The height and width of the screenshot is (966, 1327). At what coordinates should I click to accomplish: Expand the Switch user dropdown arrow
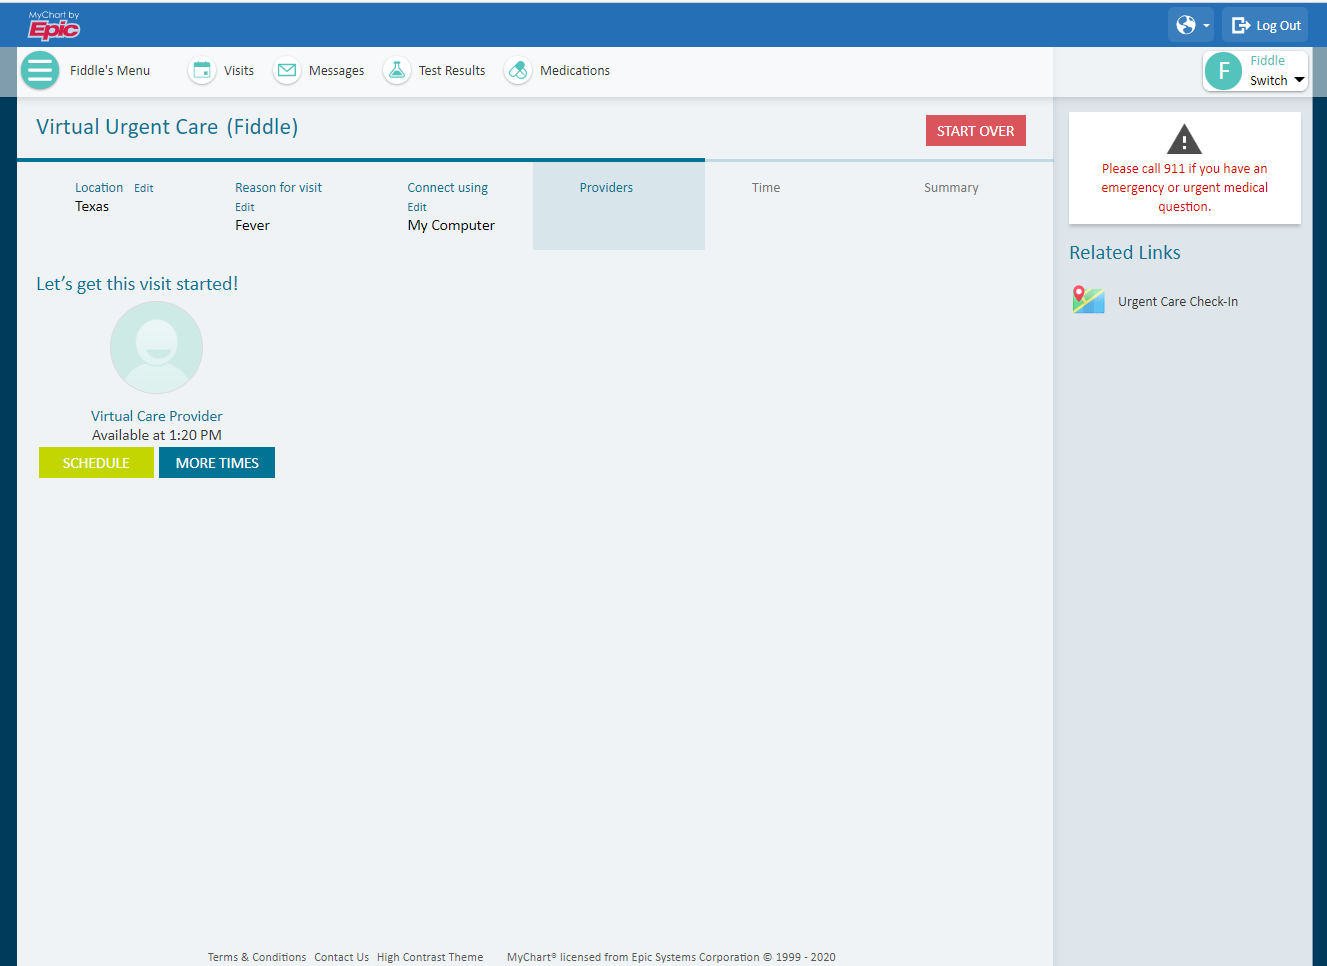tap(1299, 81)
